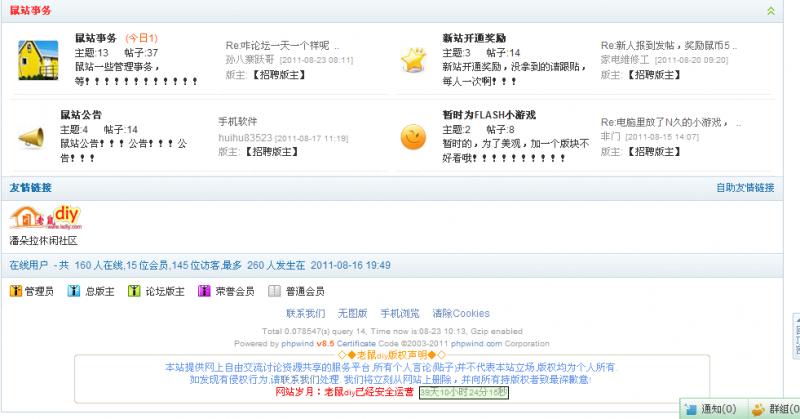The height and width of the screenshot is (419, 800).
Task: Click the 总版主 member legend icon
Action: point(75,292)
